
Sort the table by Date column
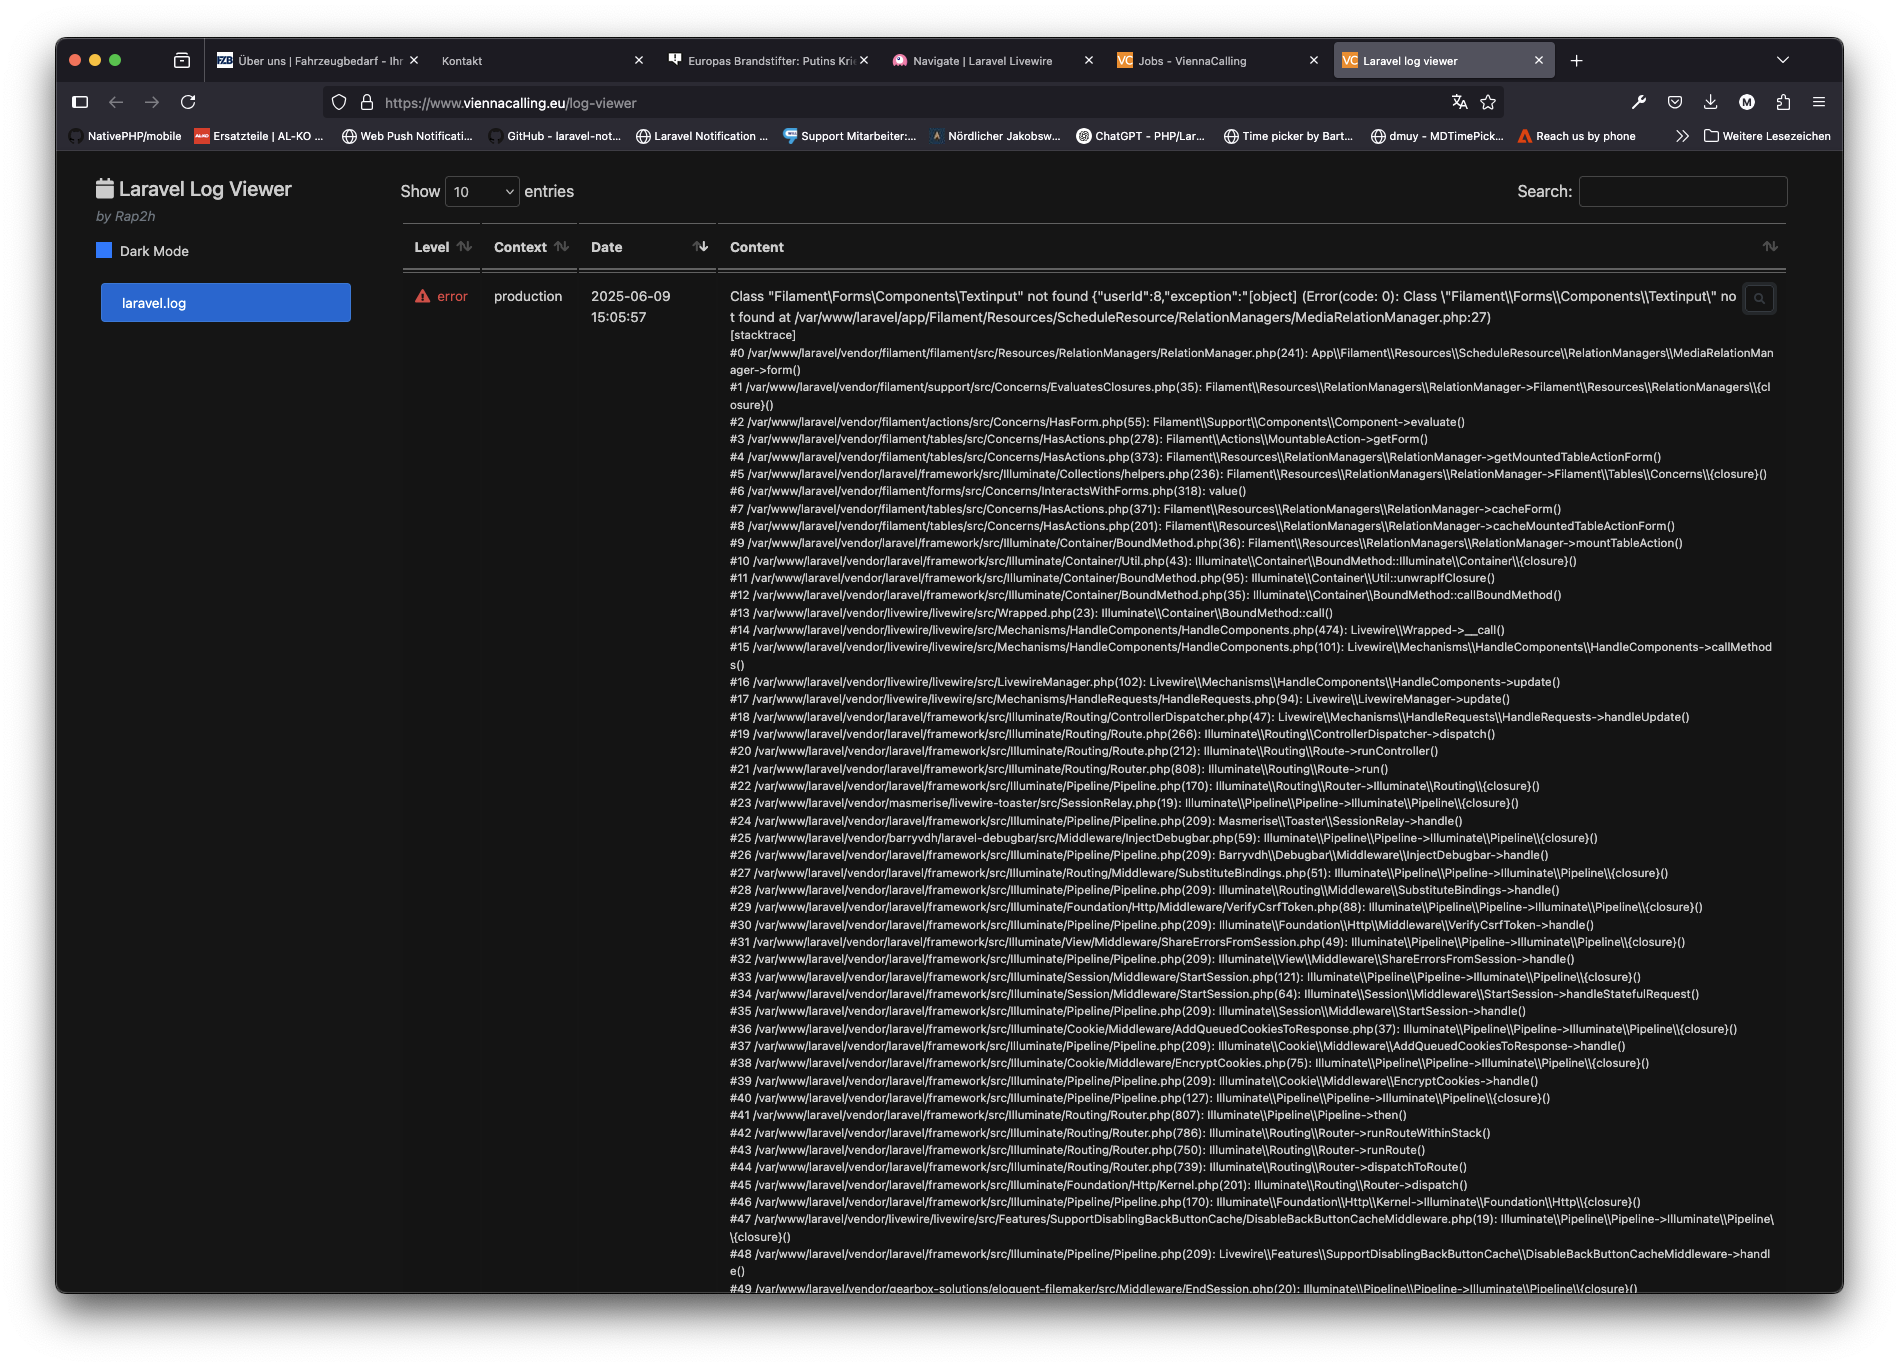[x=647, y=247]
